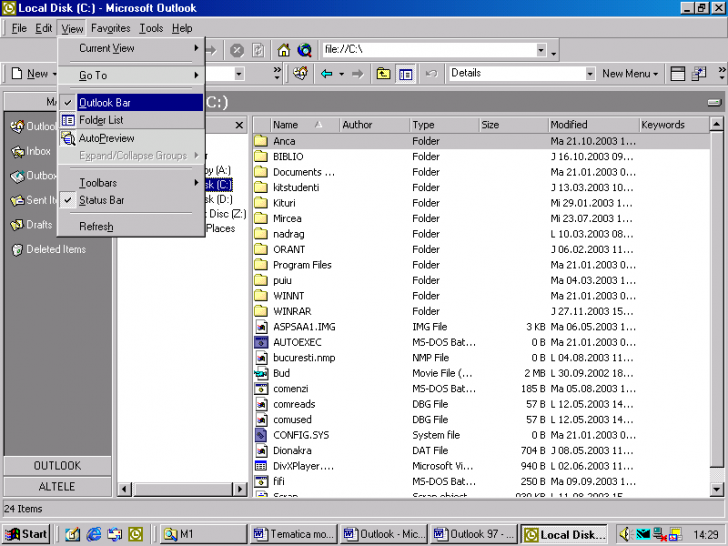728x546 pixels.
Task: Open the New Menu dropdown
Action: pyautogui.click(x=630, y=73)
